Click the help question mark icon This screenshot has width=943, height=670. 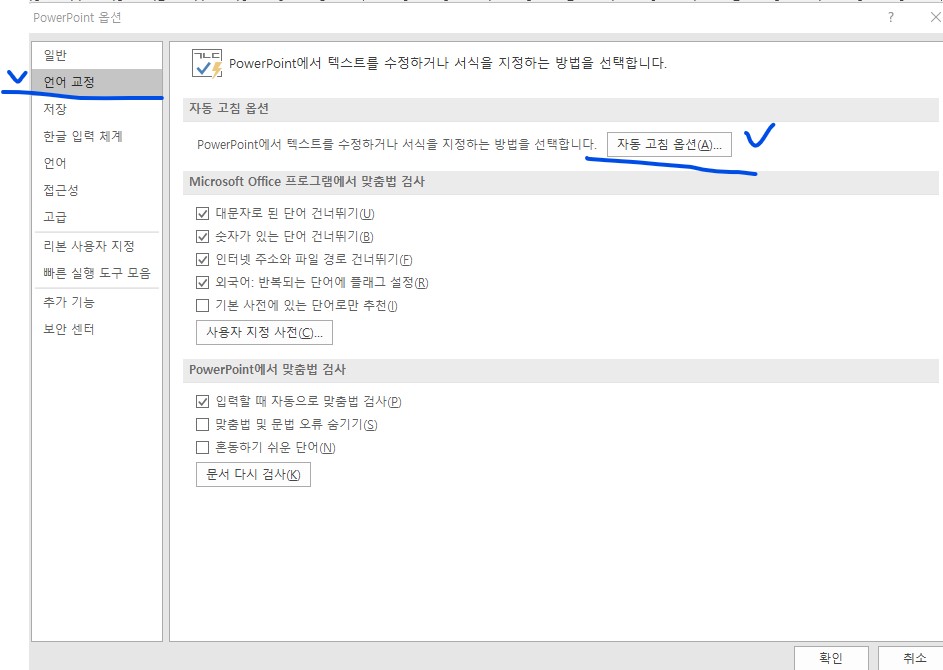click(891, 17)
